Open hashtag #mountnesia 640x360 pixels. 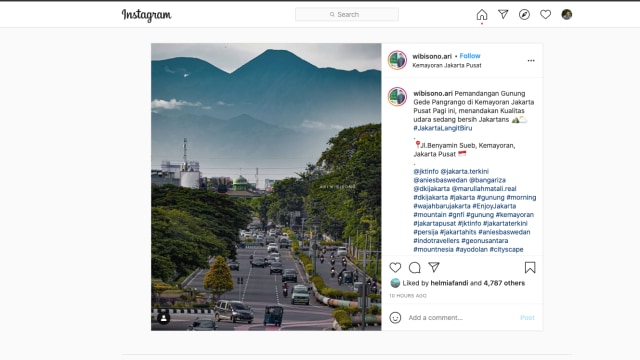[433, 249]
